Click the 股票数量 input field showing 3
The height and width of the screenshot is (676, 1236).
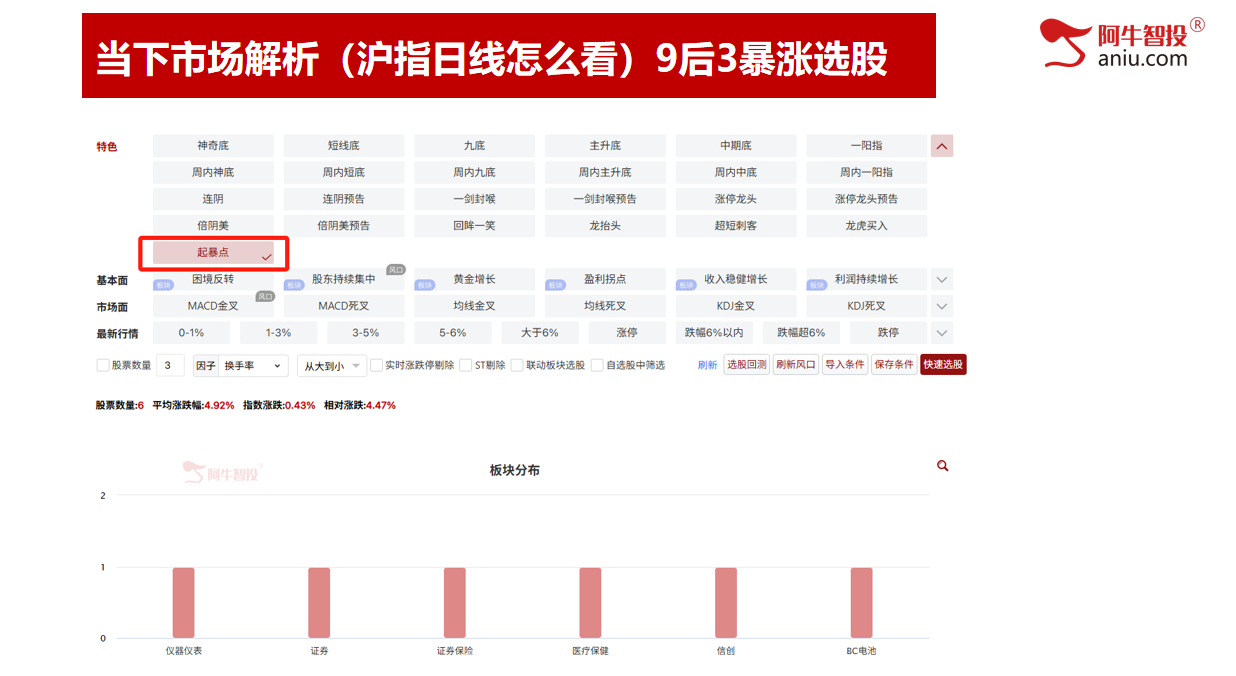point(170,366)
